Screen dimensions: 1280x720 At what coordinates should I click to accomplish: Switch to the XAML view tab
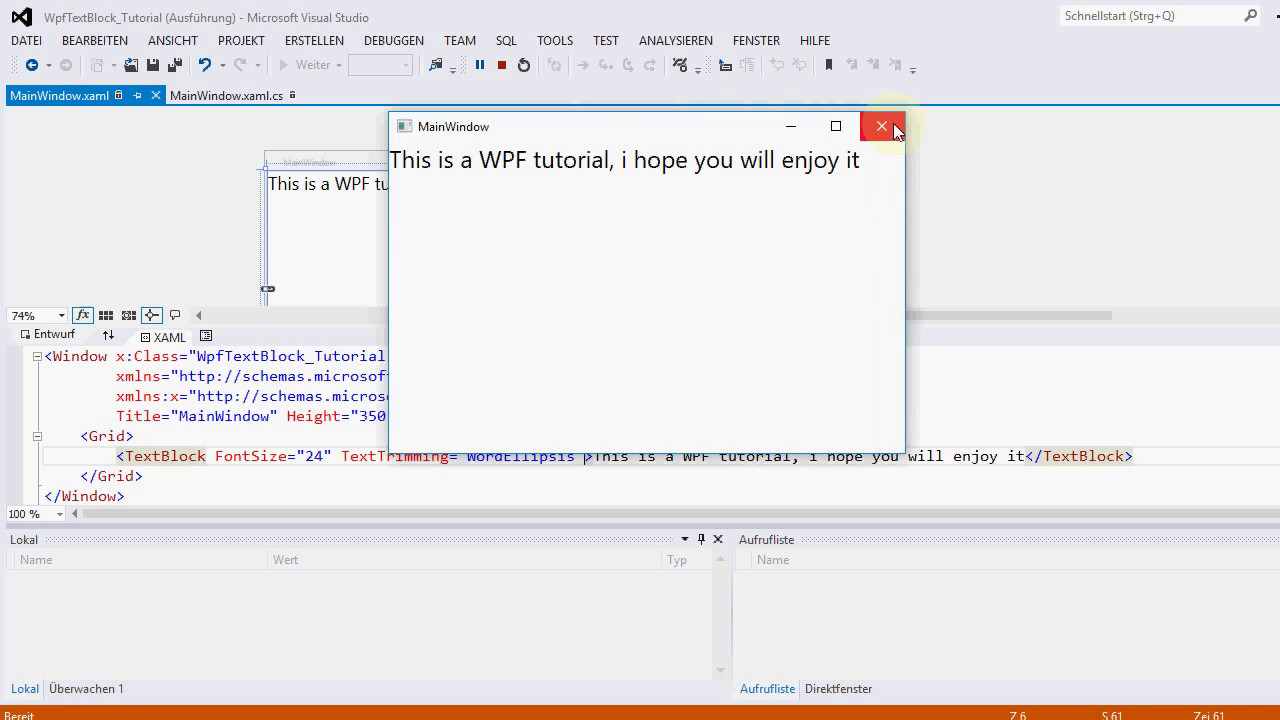point(163,337)
